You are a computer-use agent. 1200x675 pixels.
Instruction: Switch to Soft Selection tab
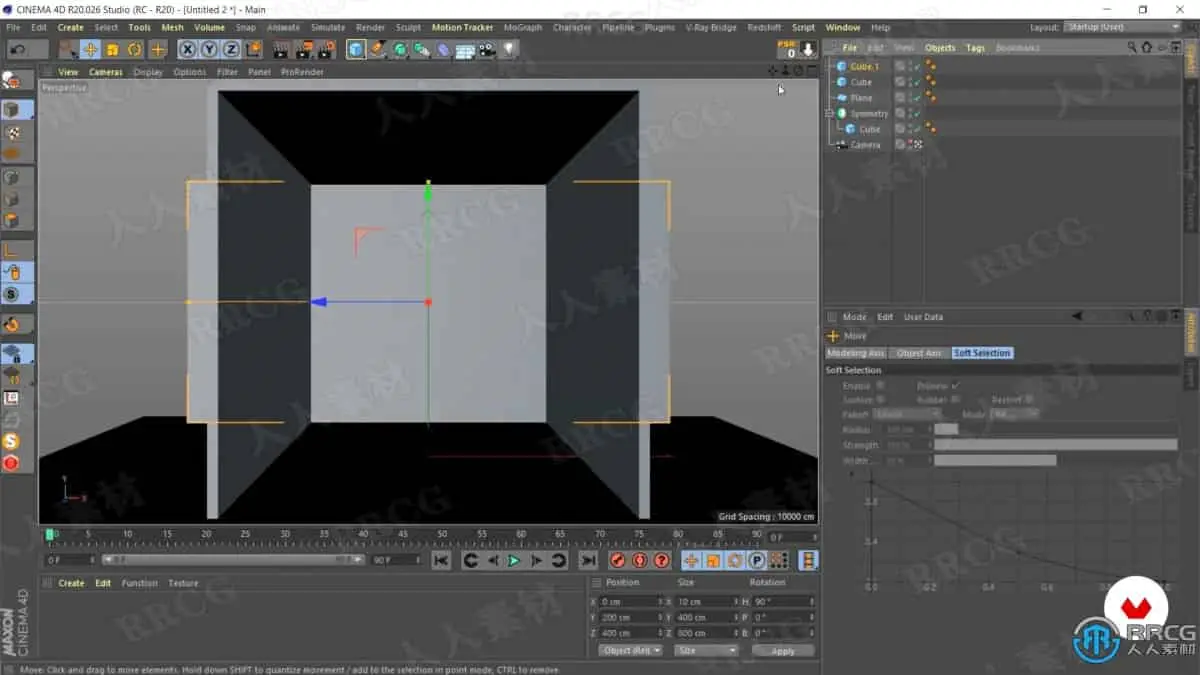[x=982, y=353]
